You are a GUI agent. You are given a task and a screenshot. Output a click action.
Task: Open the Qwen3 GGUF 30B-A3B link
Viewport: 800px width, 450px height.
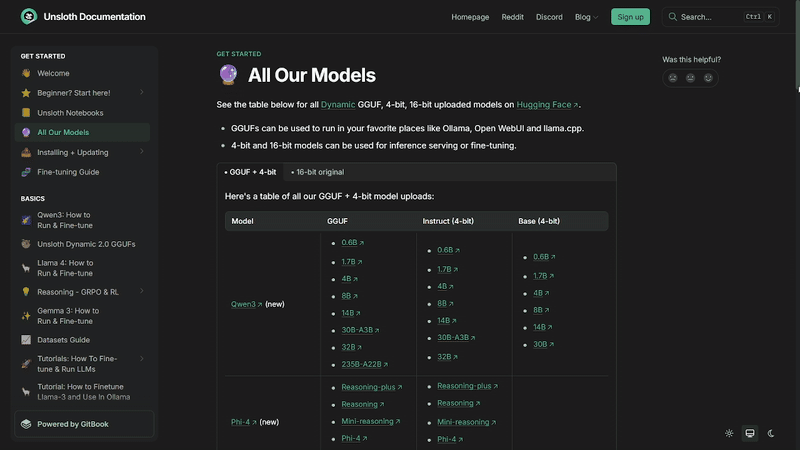[x=360, y=330]
